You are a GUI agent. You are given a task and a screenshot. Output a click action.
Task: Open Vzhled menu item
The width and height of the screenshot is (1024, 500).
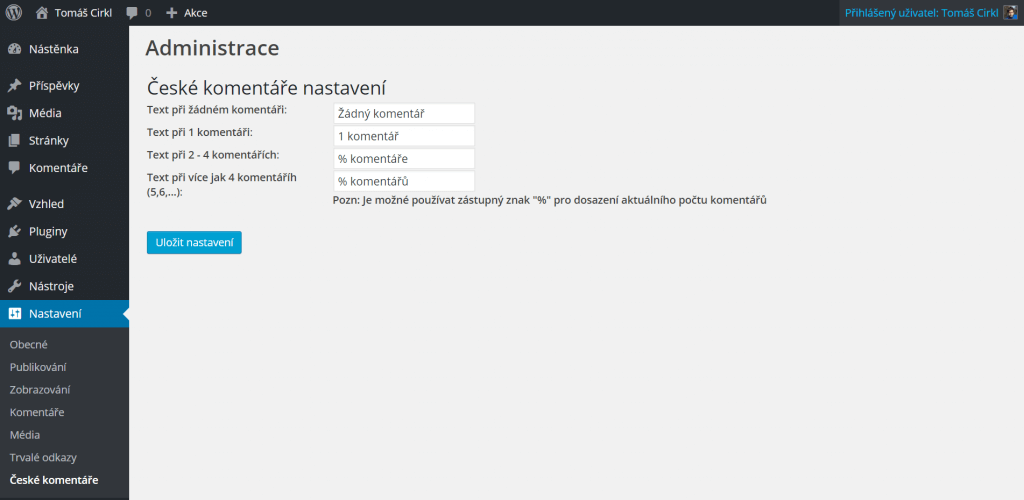pos(64,204)
